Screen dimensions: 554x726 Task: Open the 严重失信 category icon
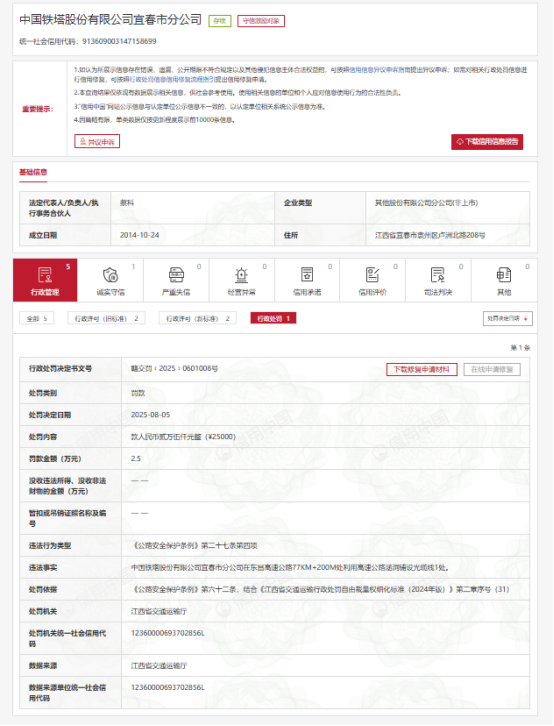click(x=176, y=275)
